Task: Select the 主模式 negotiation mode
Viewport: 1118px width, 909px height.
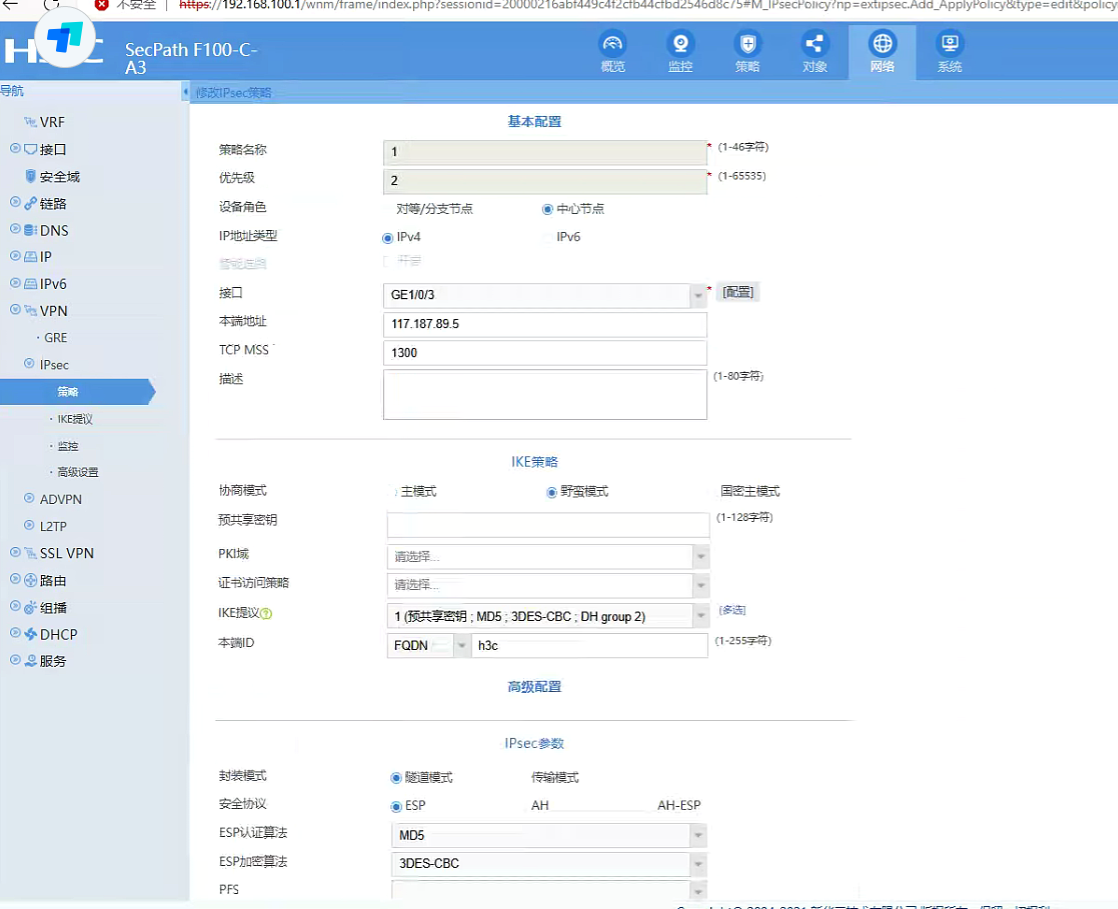Action: tap(393, 492)
